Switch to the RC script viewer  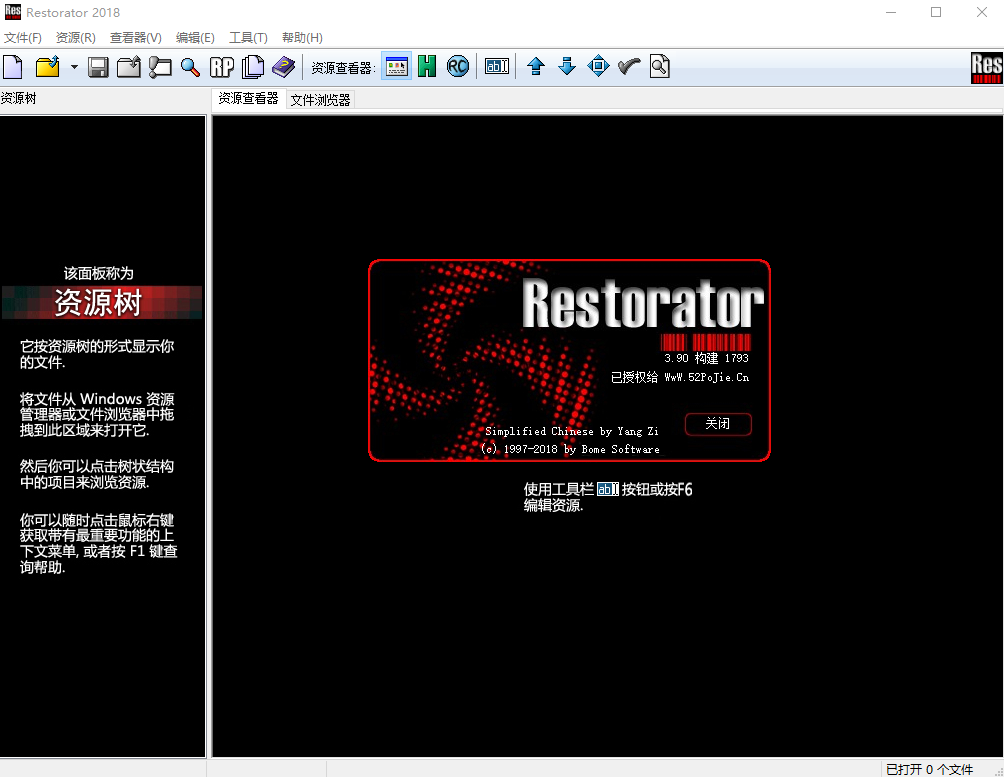click(x=457, y=66)
